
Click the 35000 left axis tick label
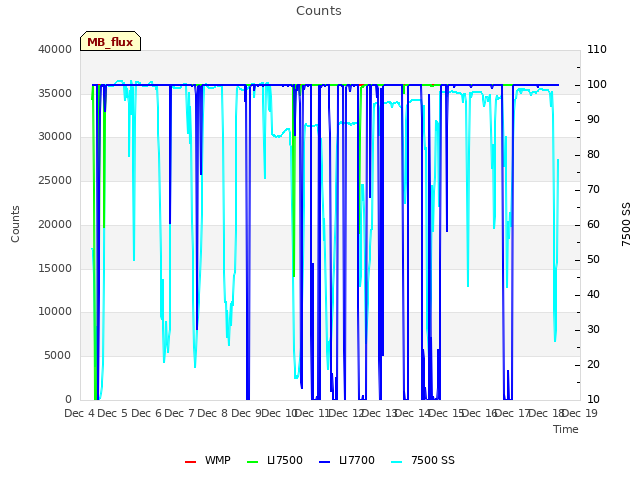[55, 93]
